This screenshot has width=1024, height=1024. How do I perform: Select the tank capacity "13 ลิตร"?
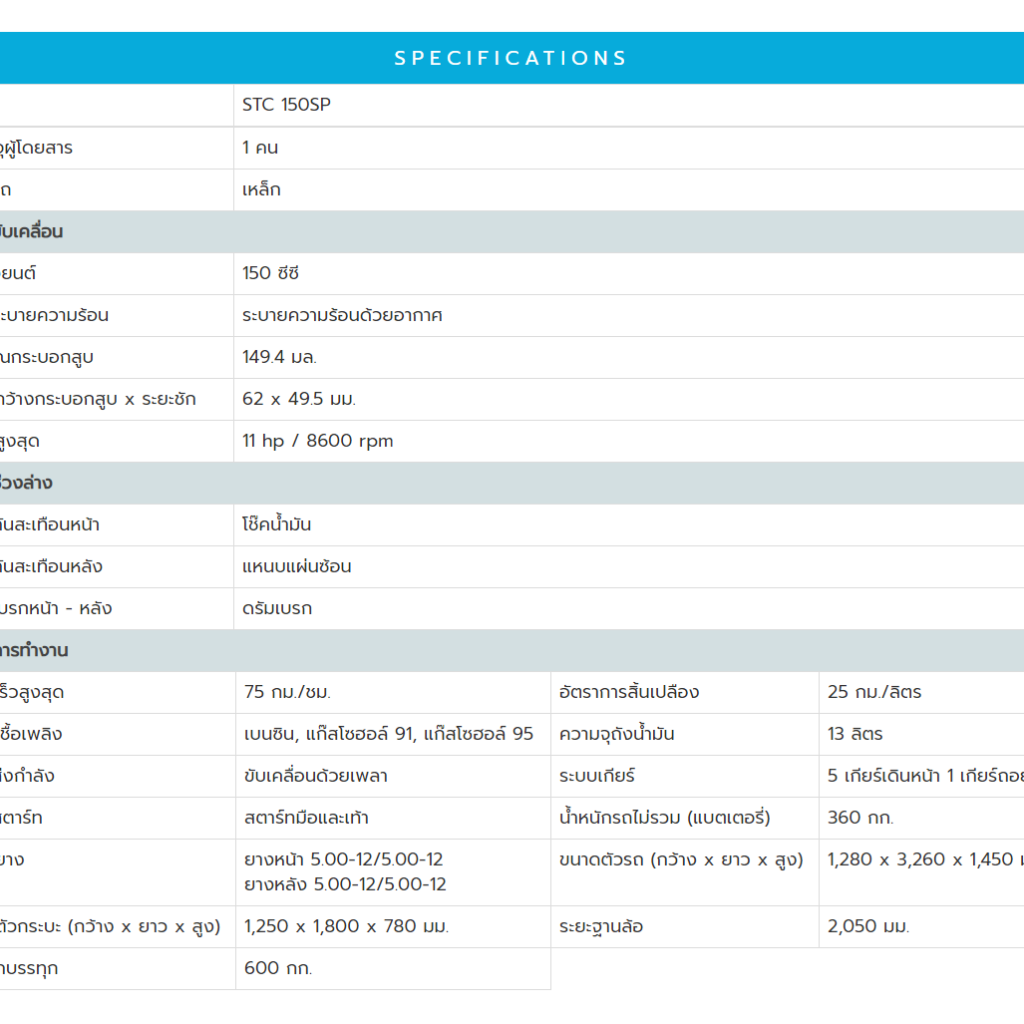[x=855, y=733]
